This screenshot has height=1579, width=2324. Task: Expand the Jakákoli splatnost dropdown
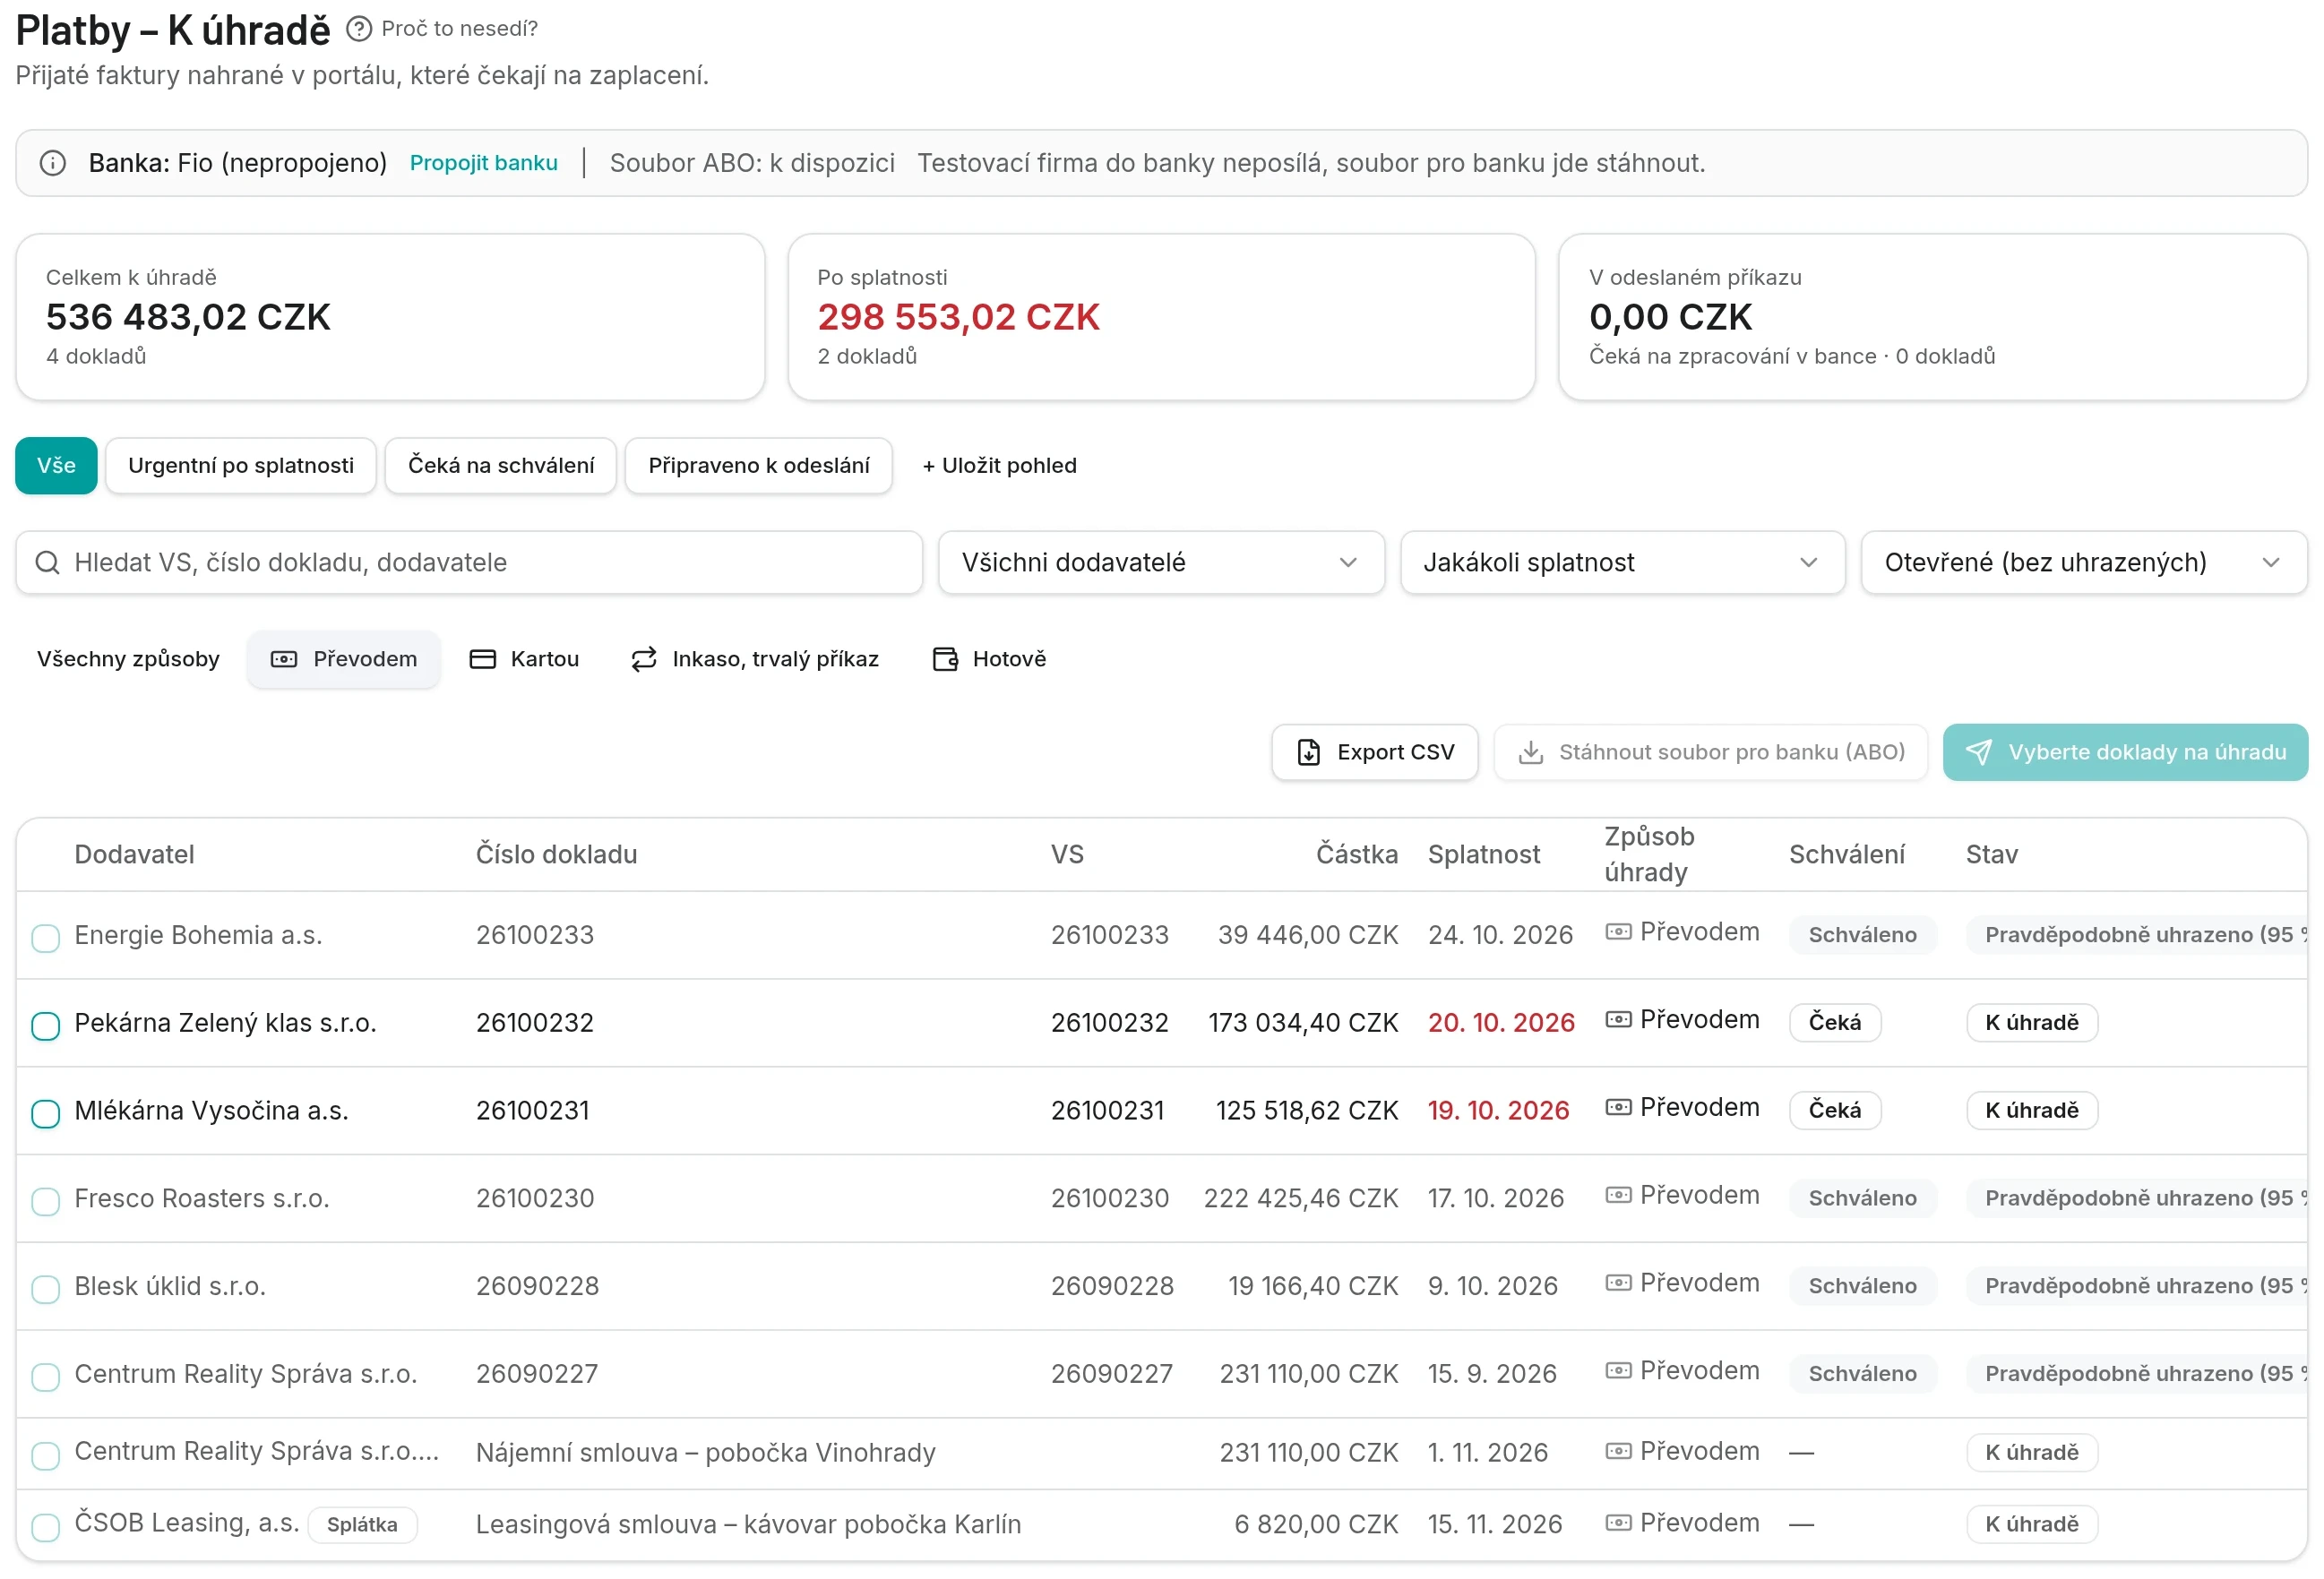pos(1622,563)
